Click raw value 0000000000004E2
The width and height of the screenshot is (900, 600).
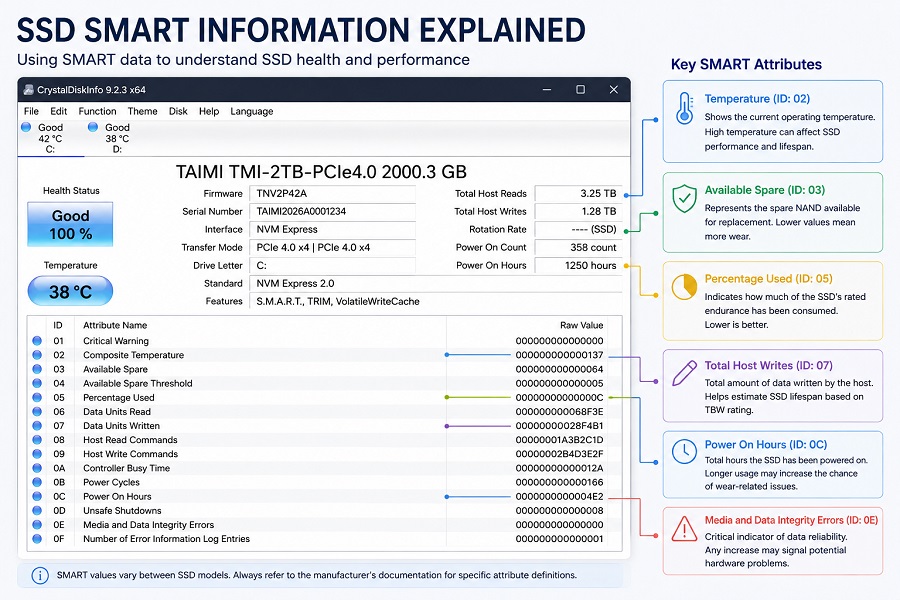560,496
